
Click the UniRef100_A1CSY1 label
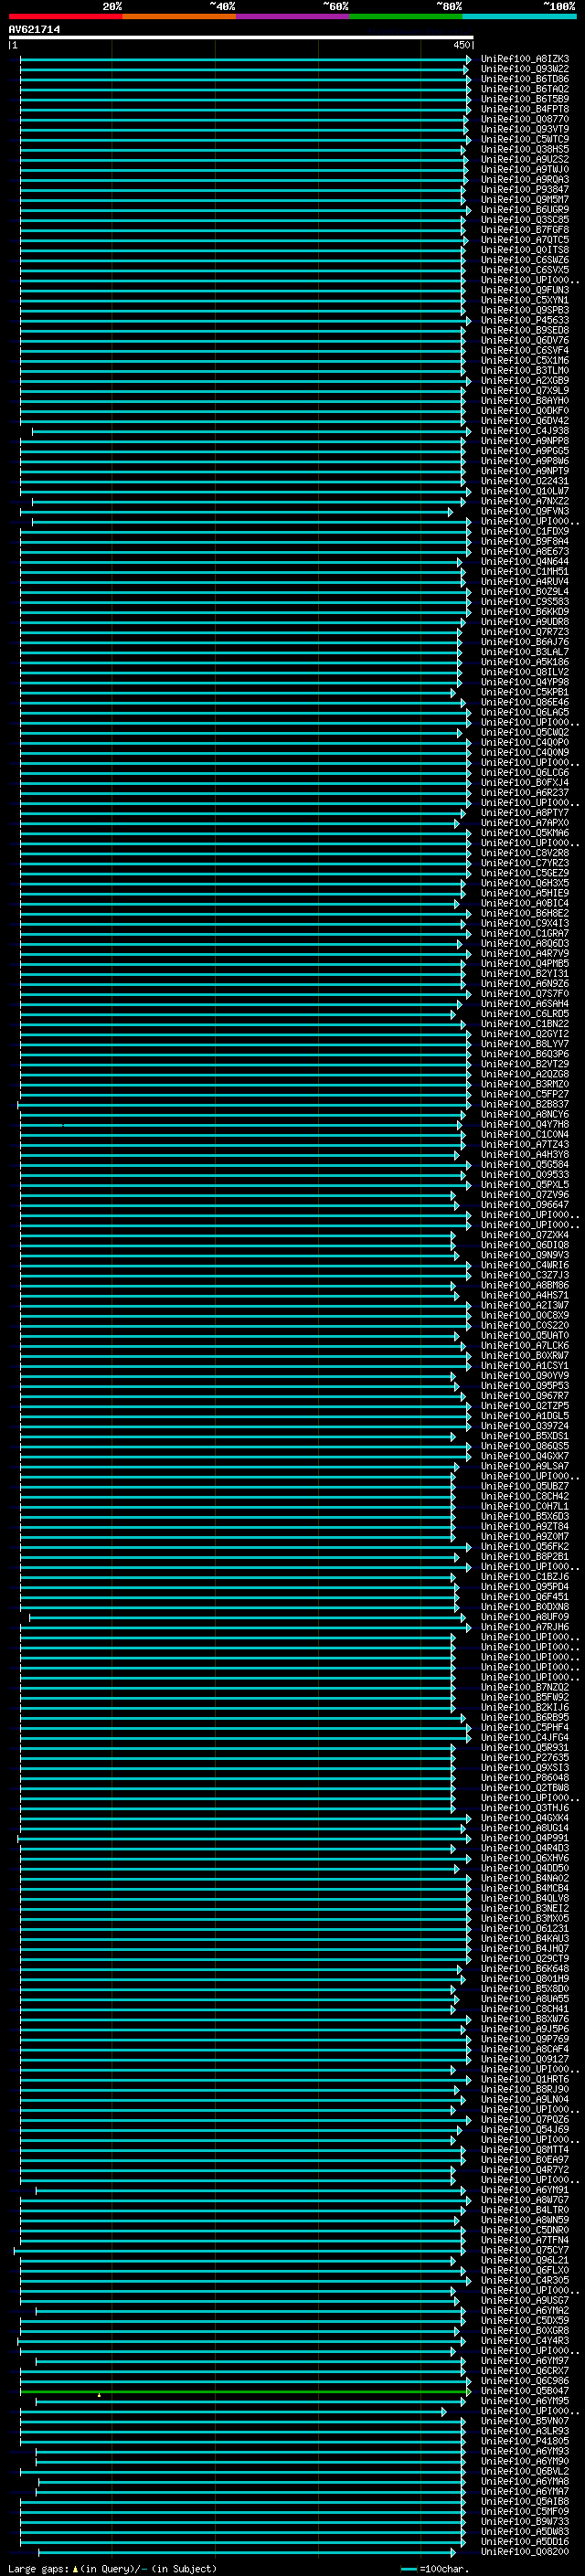(524, 1366)
